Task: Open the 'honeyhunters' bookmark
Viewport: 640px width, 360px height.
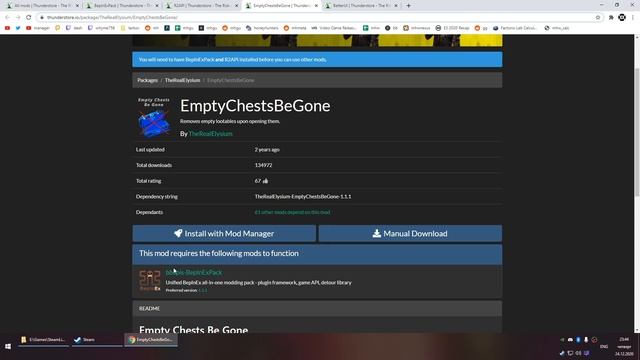Action: [x=262, y=28]
